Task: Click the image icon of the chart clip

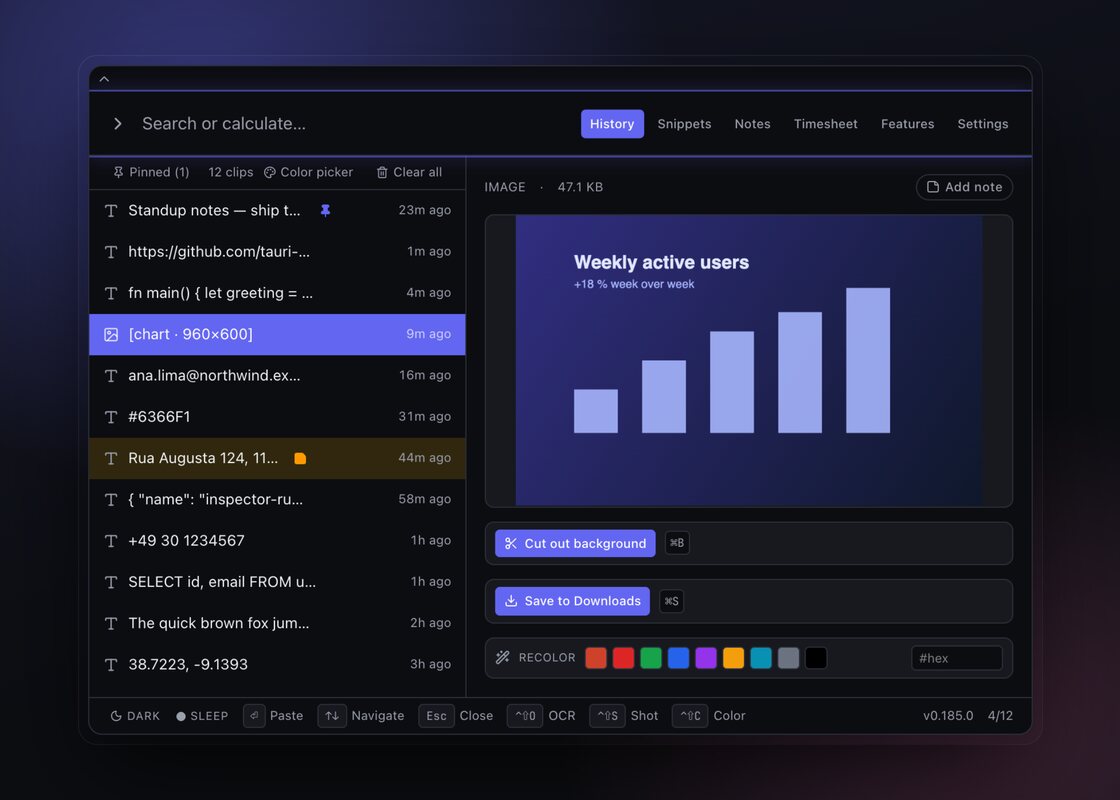Action: 111,334
